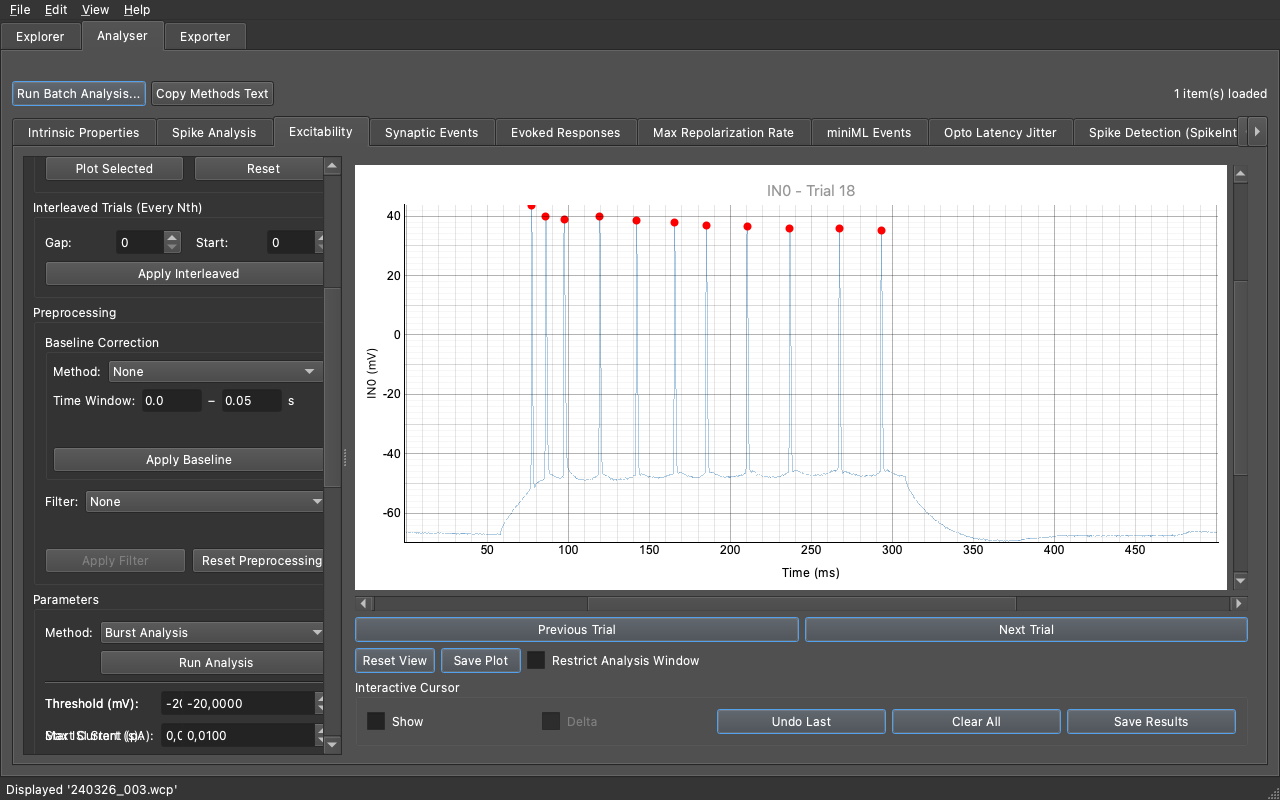Switch to the Exporter tab

(x=205, y=37)
